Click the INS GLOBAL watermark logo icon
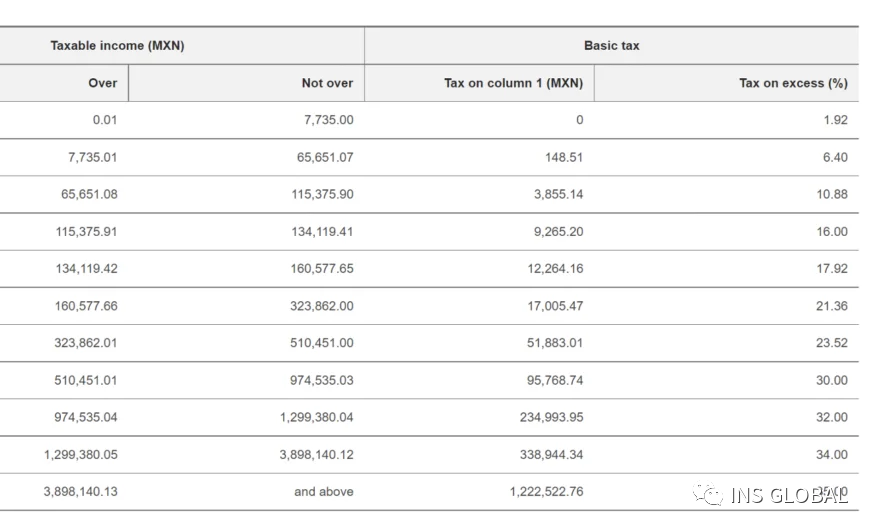 coord(709,495)
